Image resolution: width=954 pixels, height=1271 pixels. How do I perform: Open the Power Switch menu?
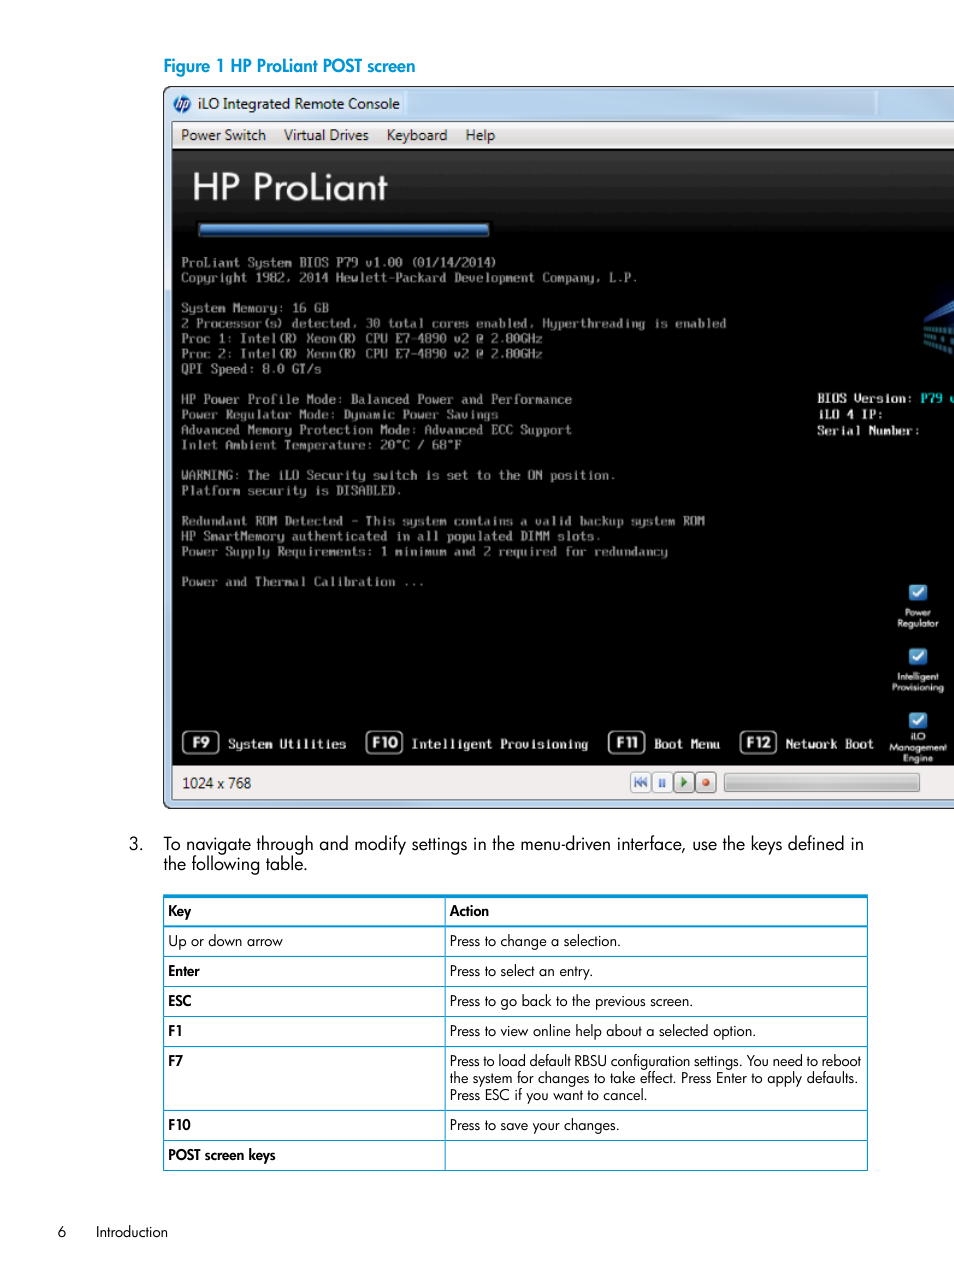(x=223, y=135)
